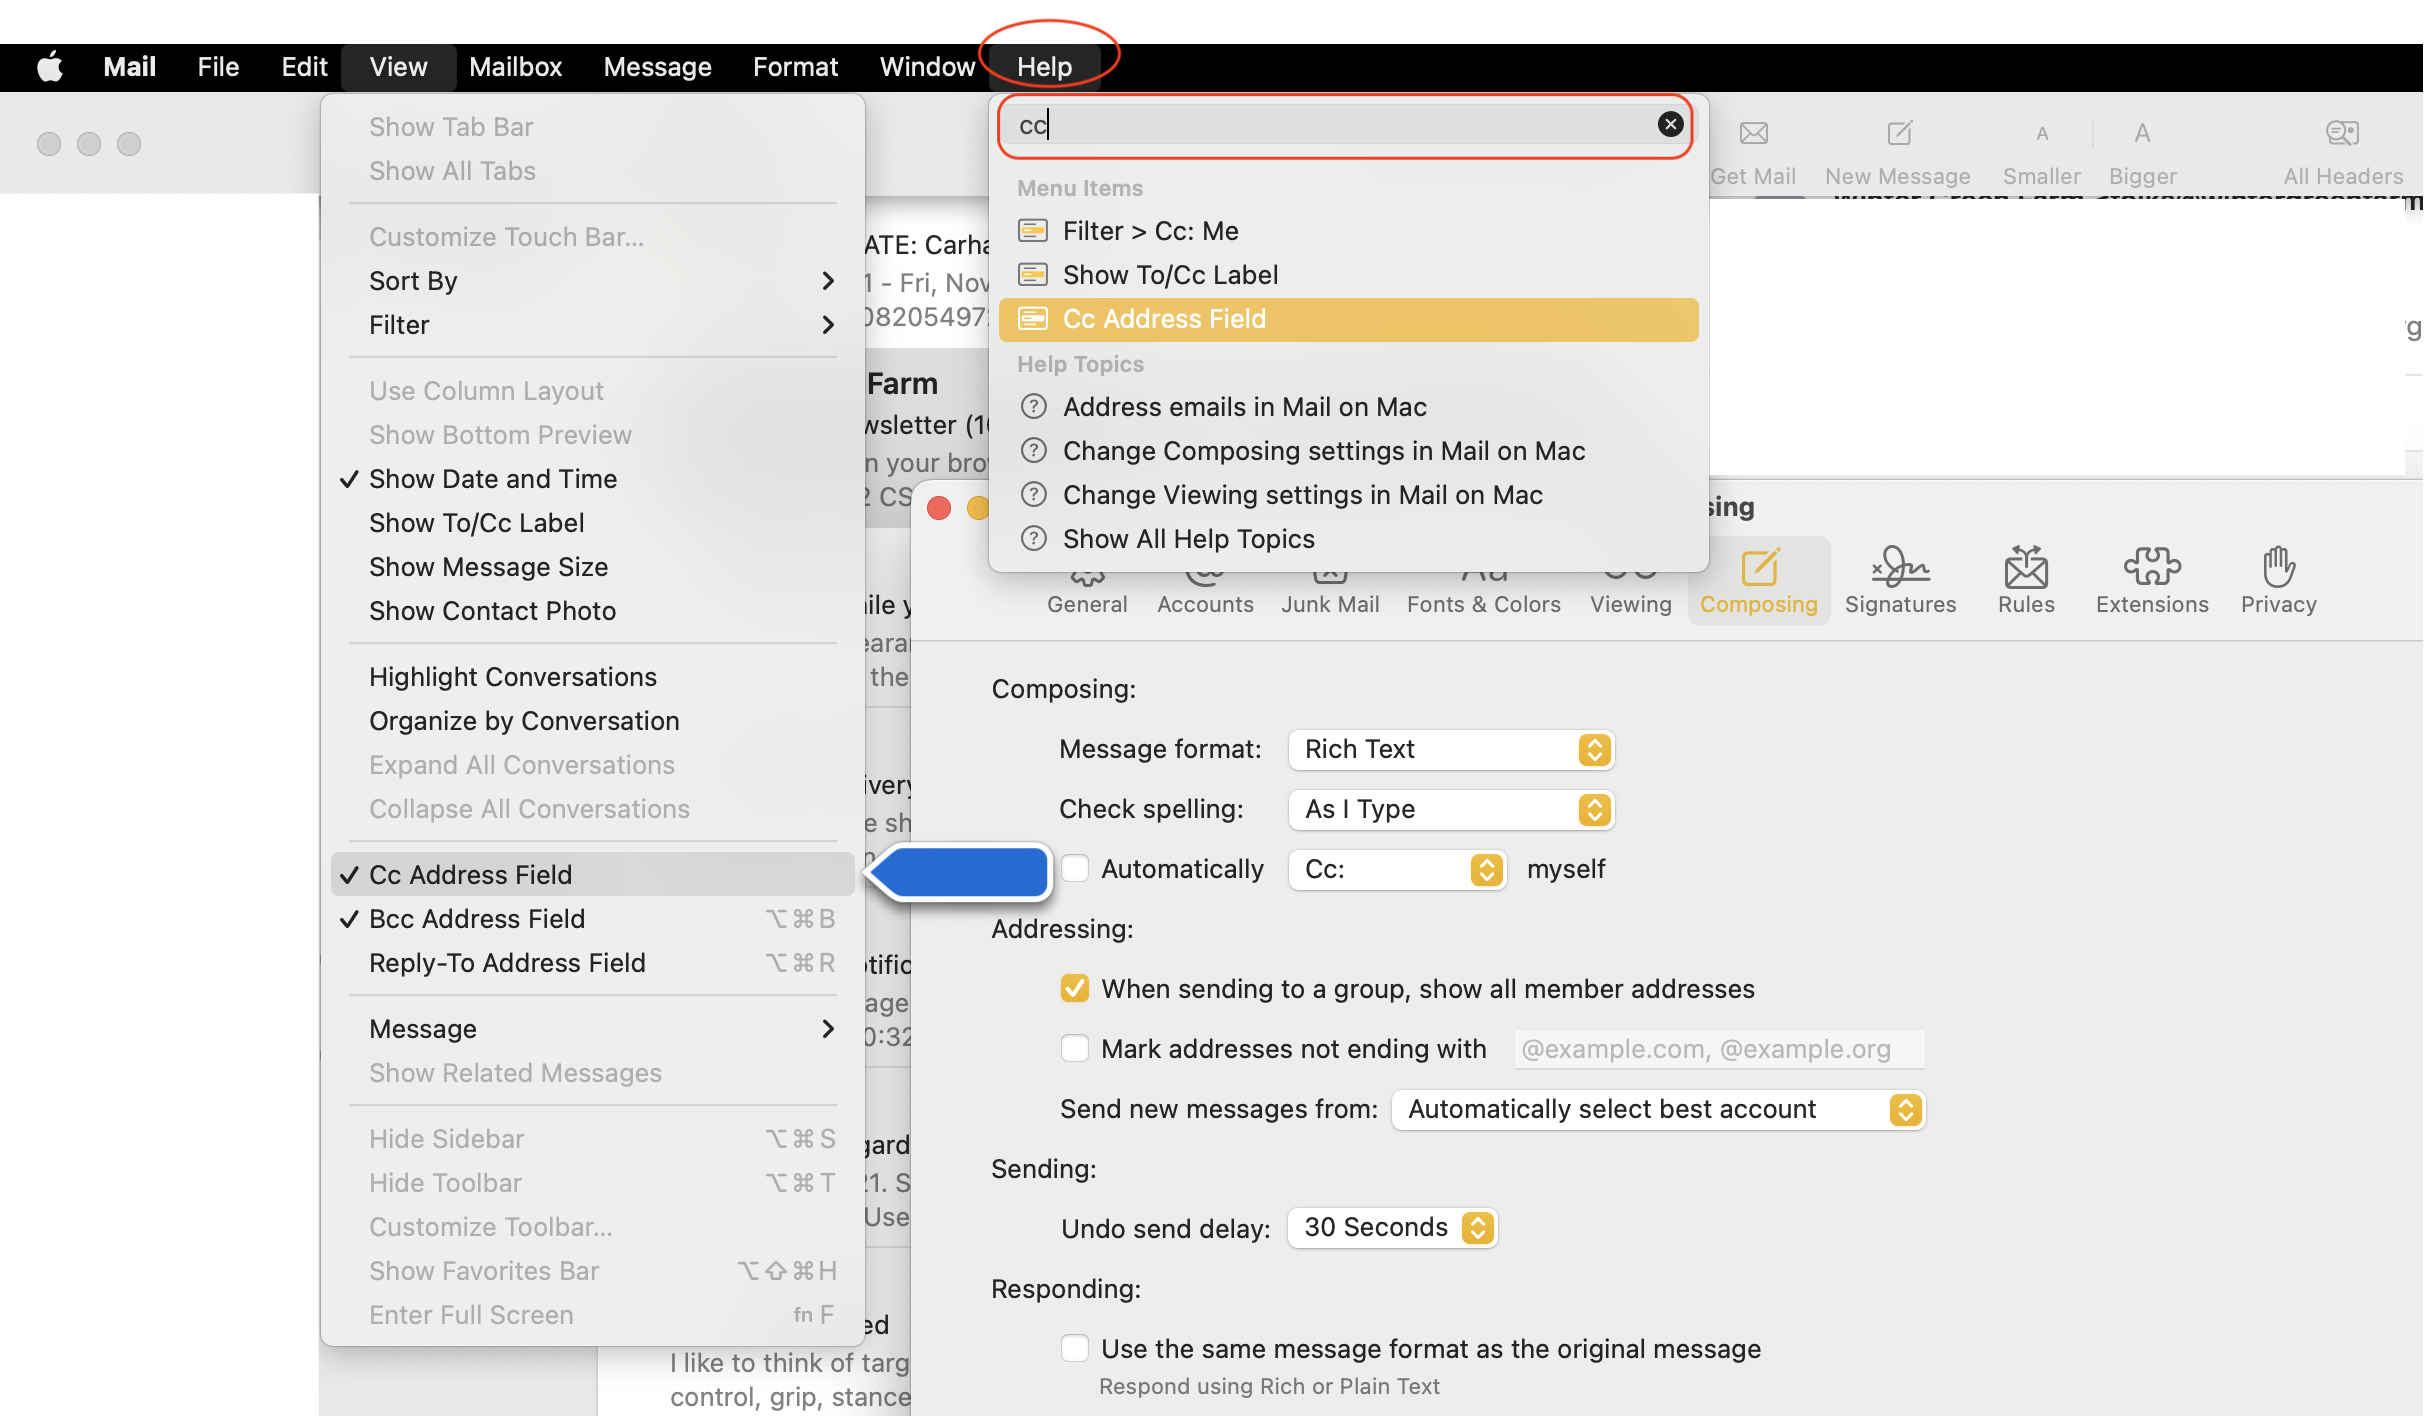The height and width of the screenshot is (1416, 2428).
Task: Click the All Headers toolbar icon
Action: tap(2342, 133)
